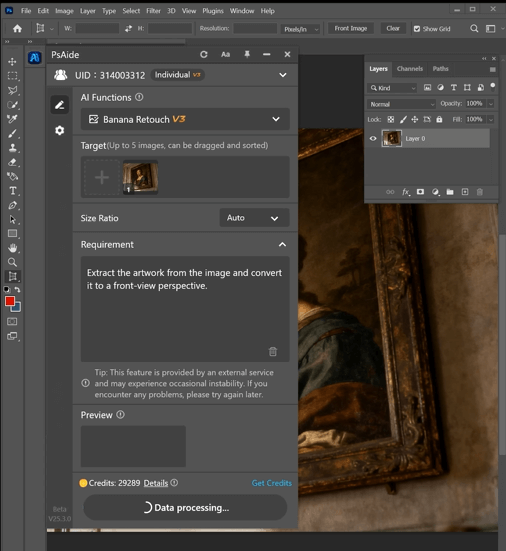Open the Plugins menu
506x551 pixels.
(x=213, y=11)
